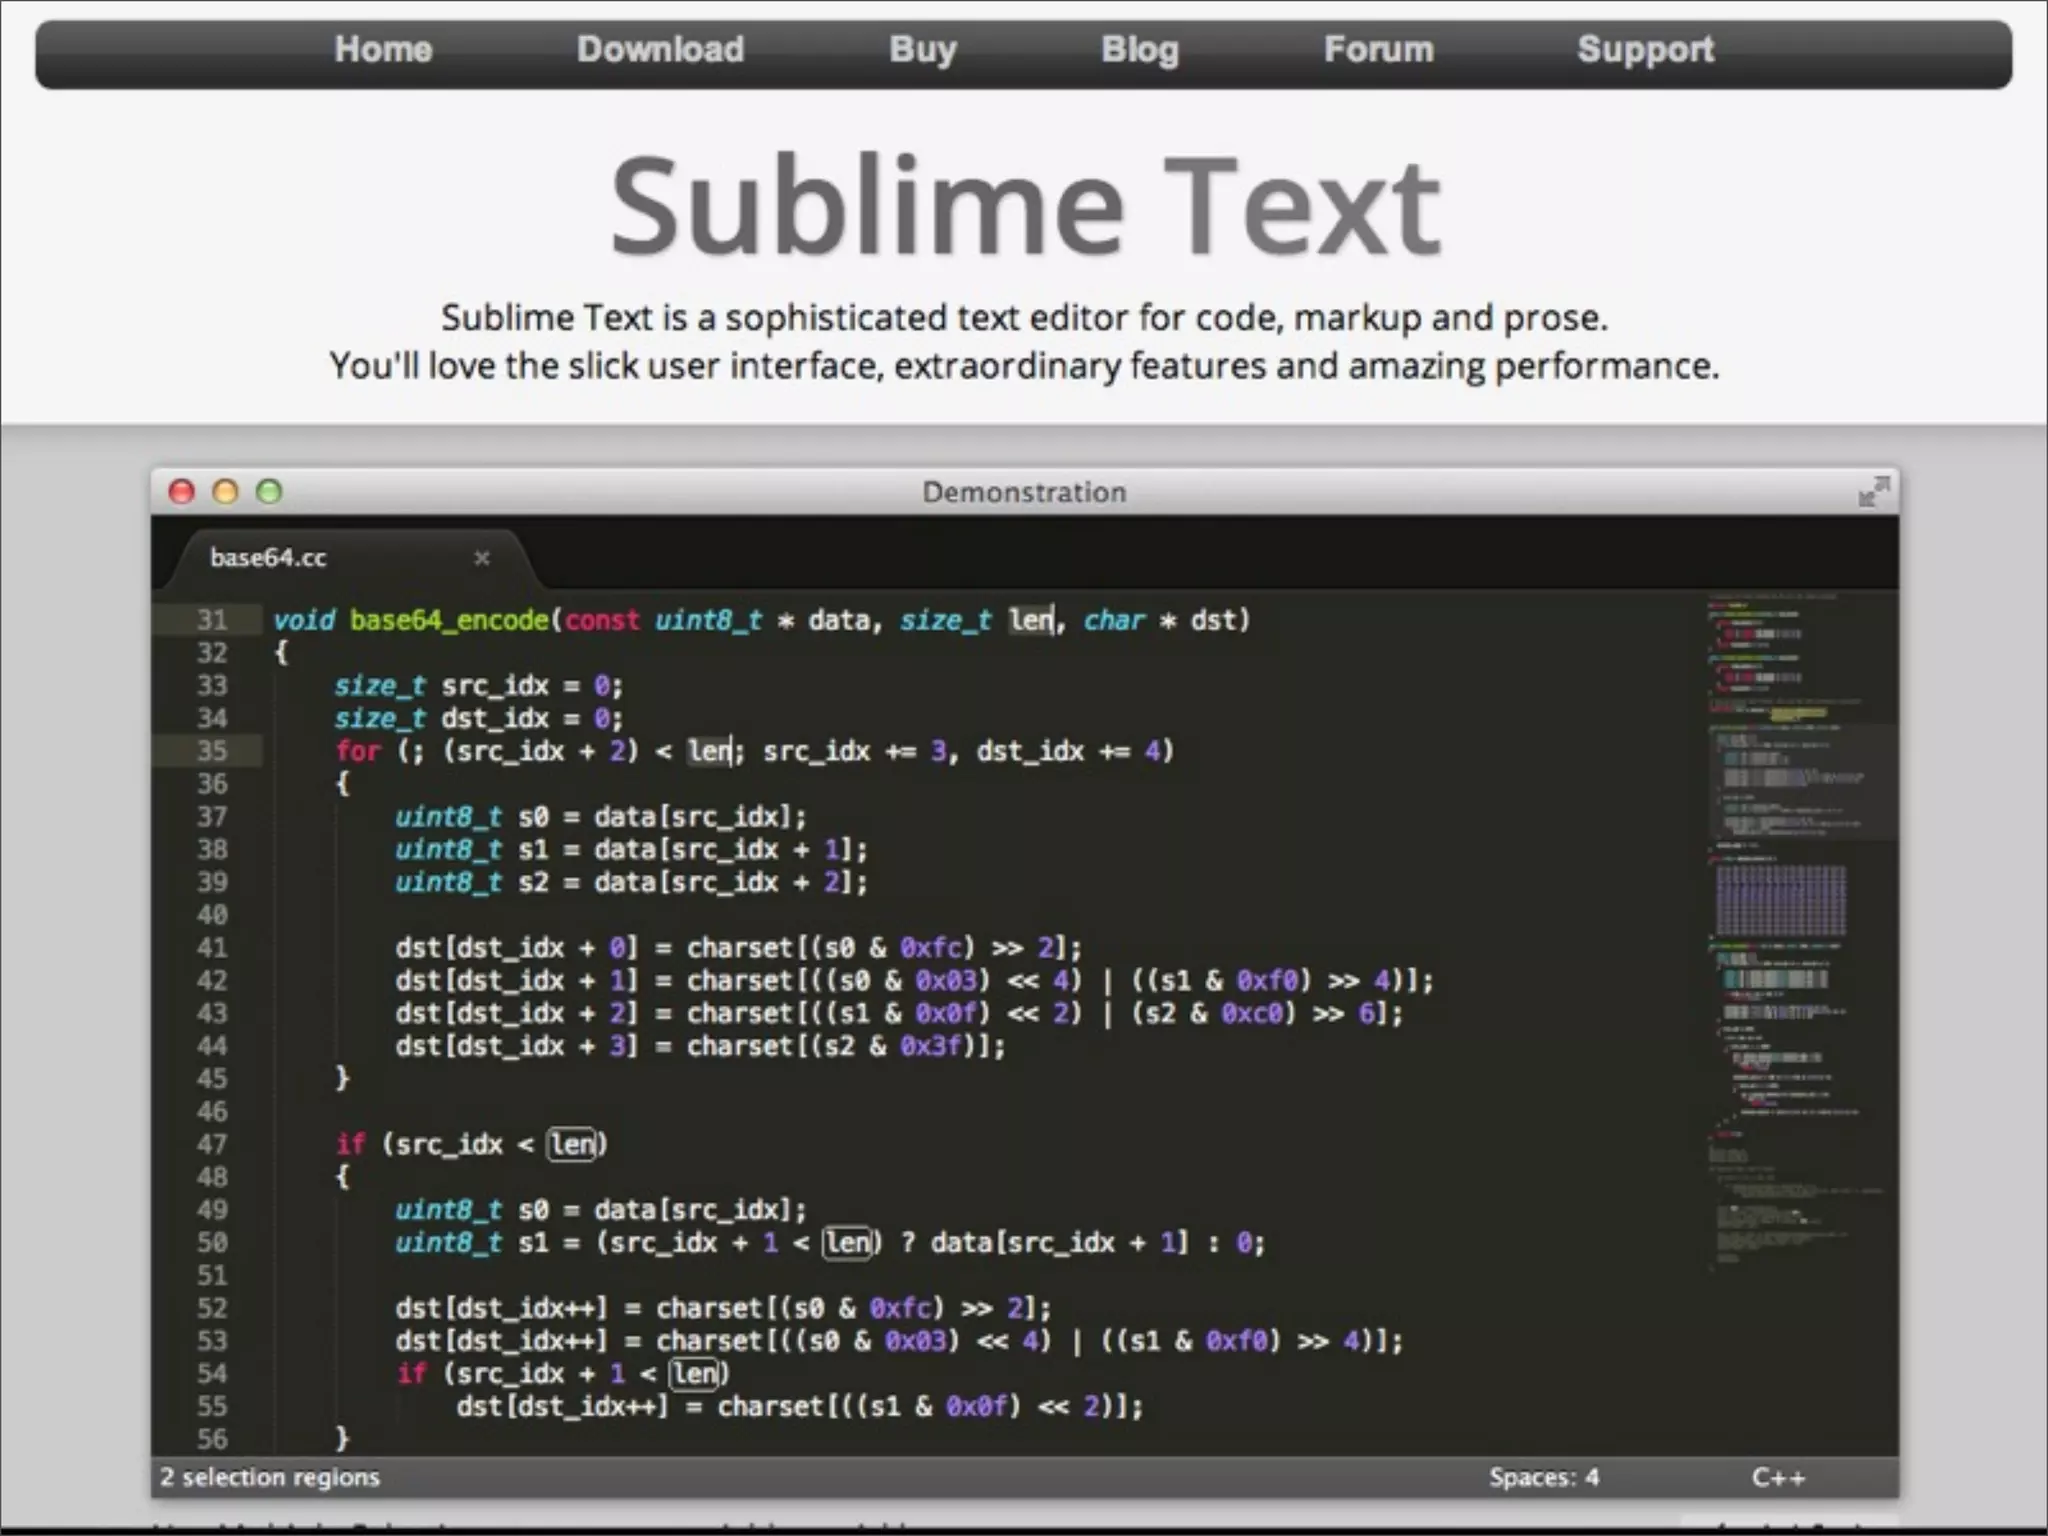This screenshot has height=1536, width=2048.
Task: Click the red close window button
Action: pos(181,491)
